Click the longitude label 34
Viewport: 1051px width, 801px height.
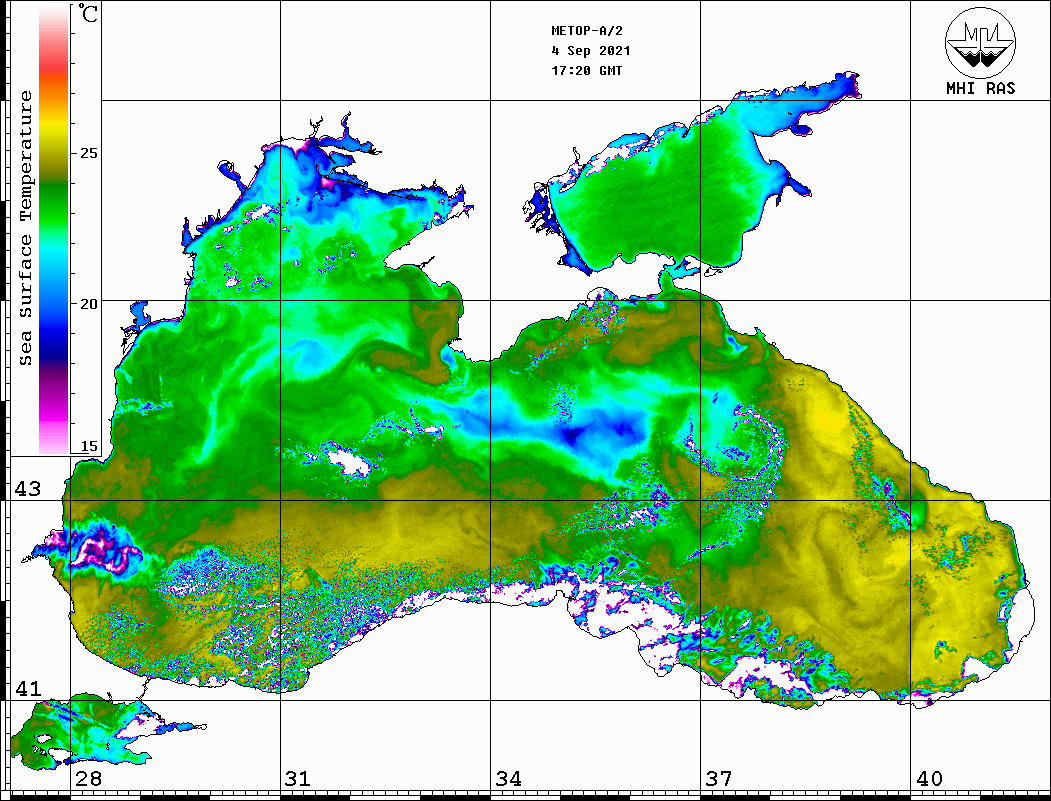pyautogui.click(x=509, y=779)
